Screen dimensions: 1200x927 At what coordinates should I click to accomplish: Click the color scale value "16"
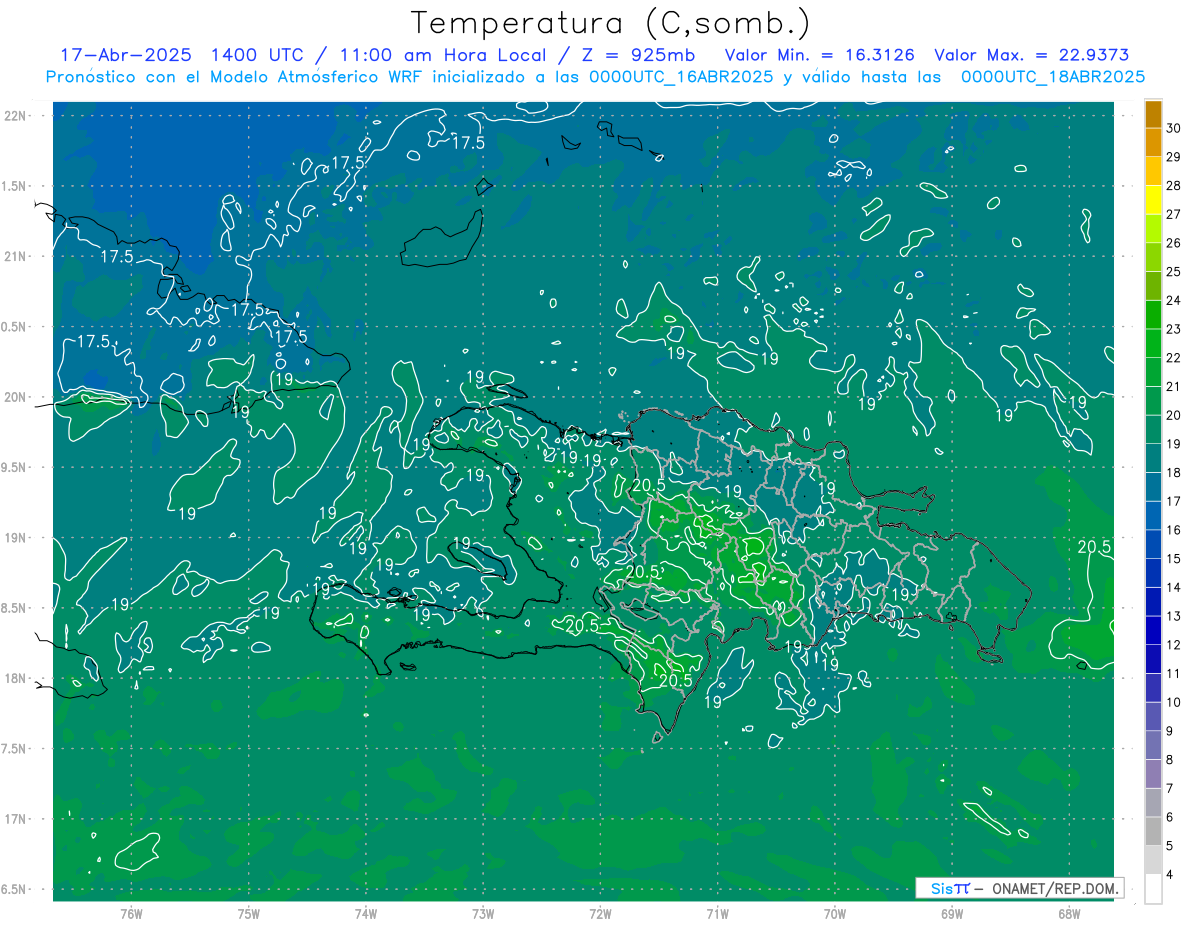pos(1174,530)
